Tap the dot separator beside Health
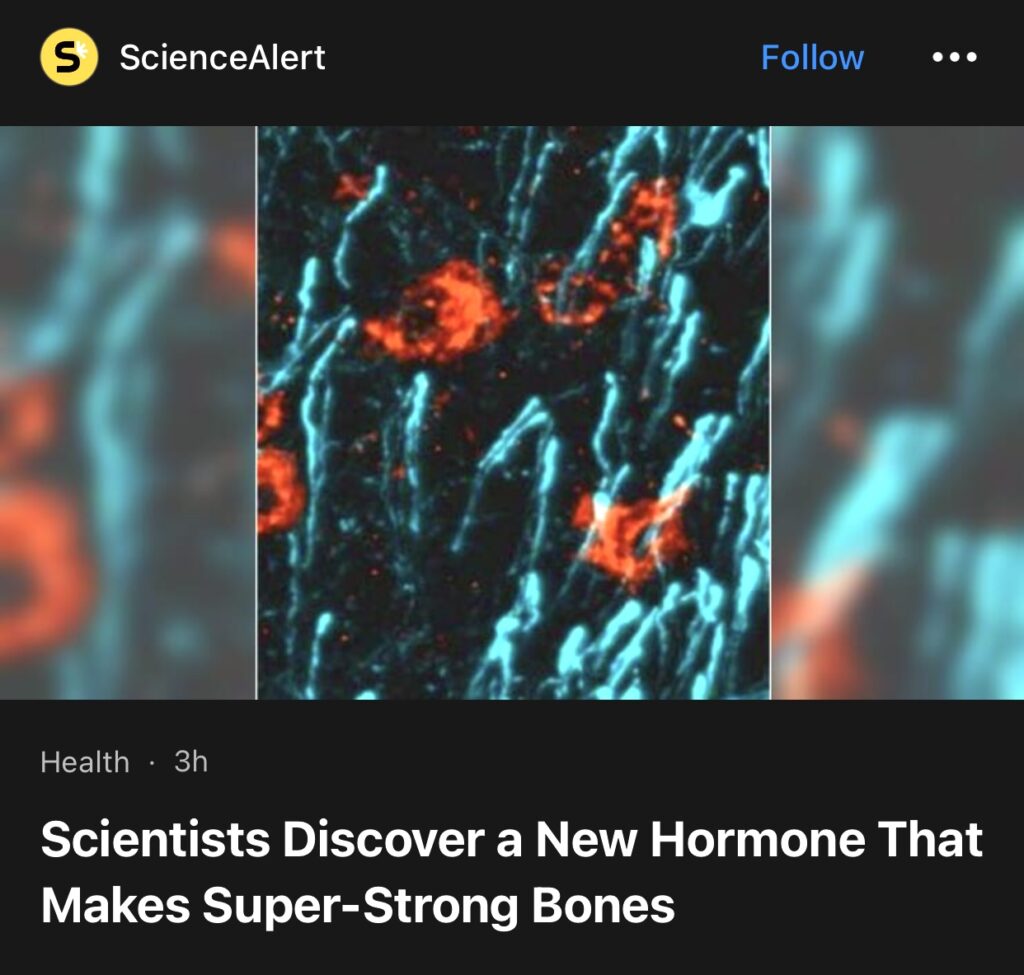 [x=152, y=763]
